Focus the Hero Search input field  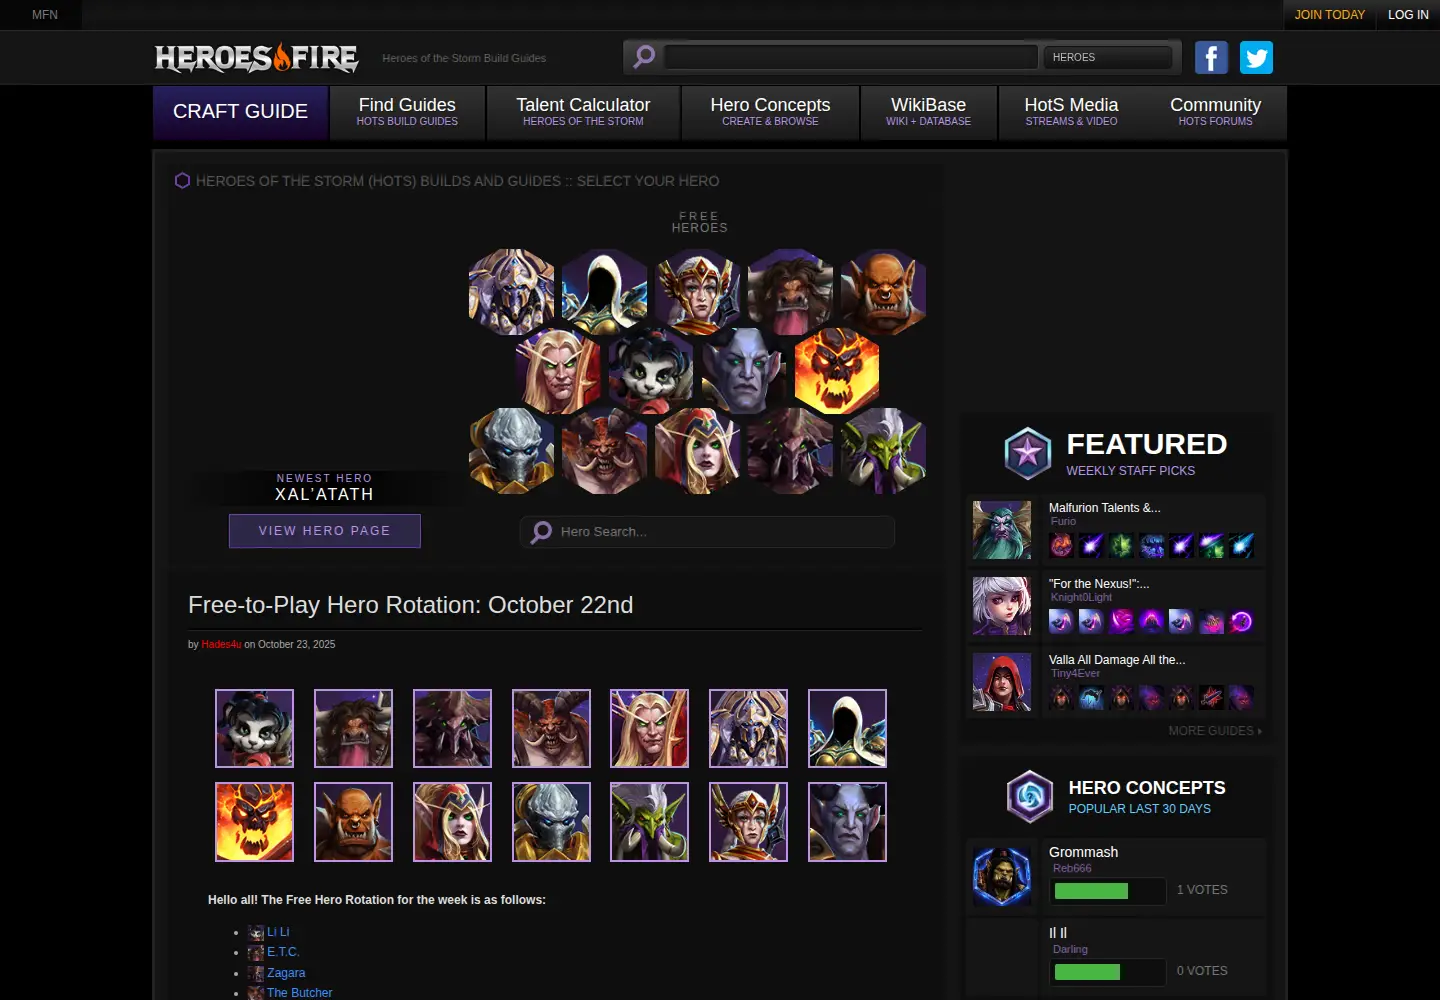tap(707, 532)
